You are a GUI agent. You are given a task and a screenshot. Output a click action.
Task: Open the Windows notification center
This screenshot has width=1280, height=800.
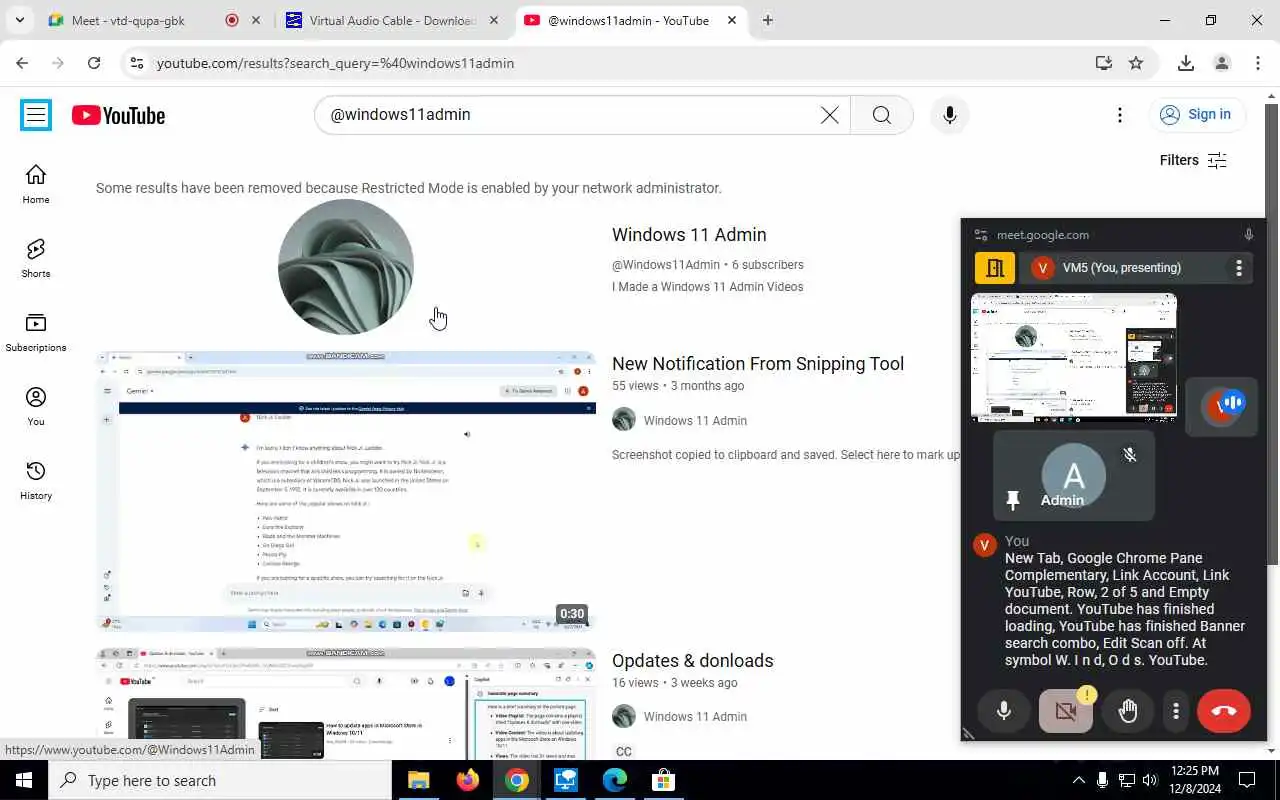click(1247, 780)
